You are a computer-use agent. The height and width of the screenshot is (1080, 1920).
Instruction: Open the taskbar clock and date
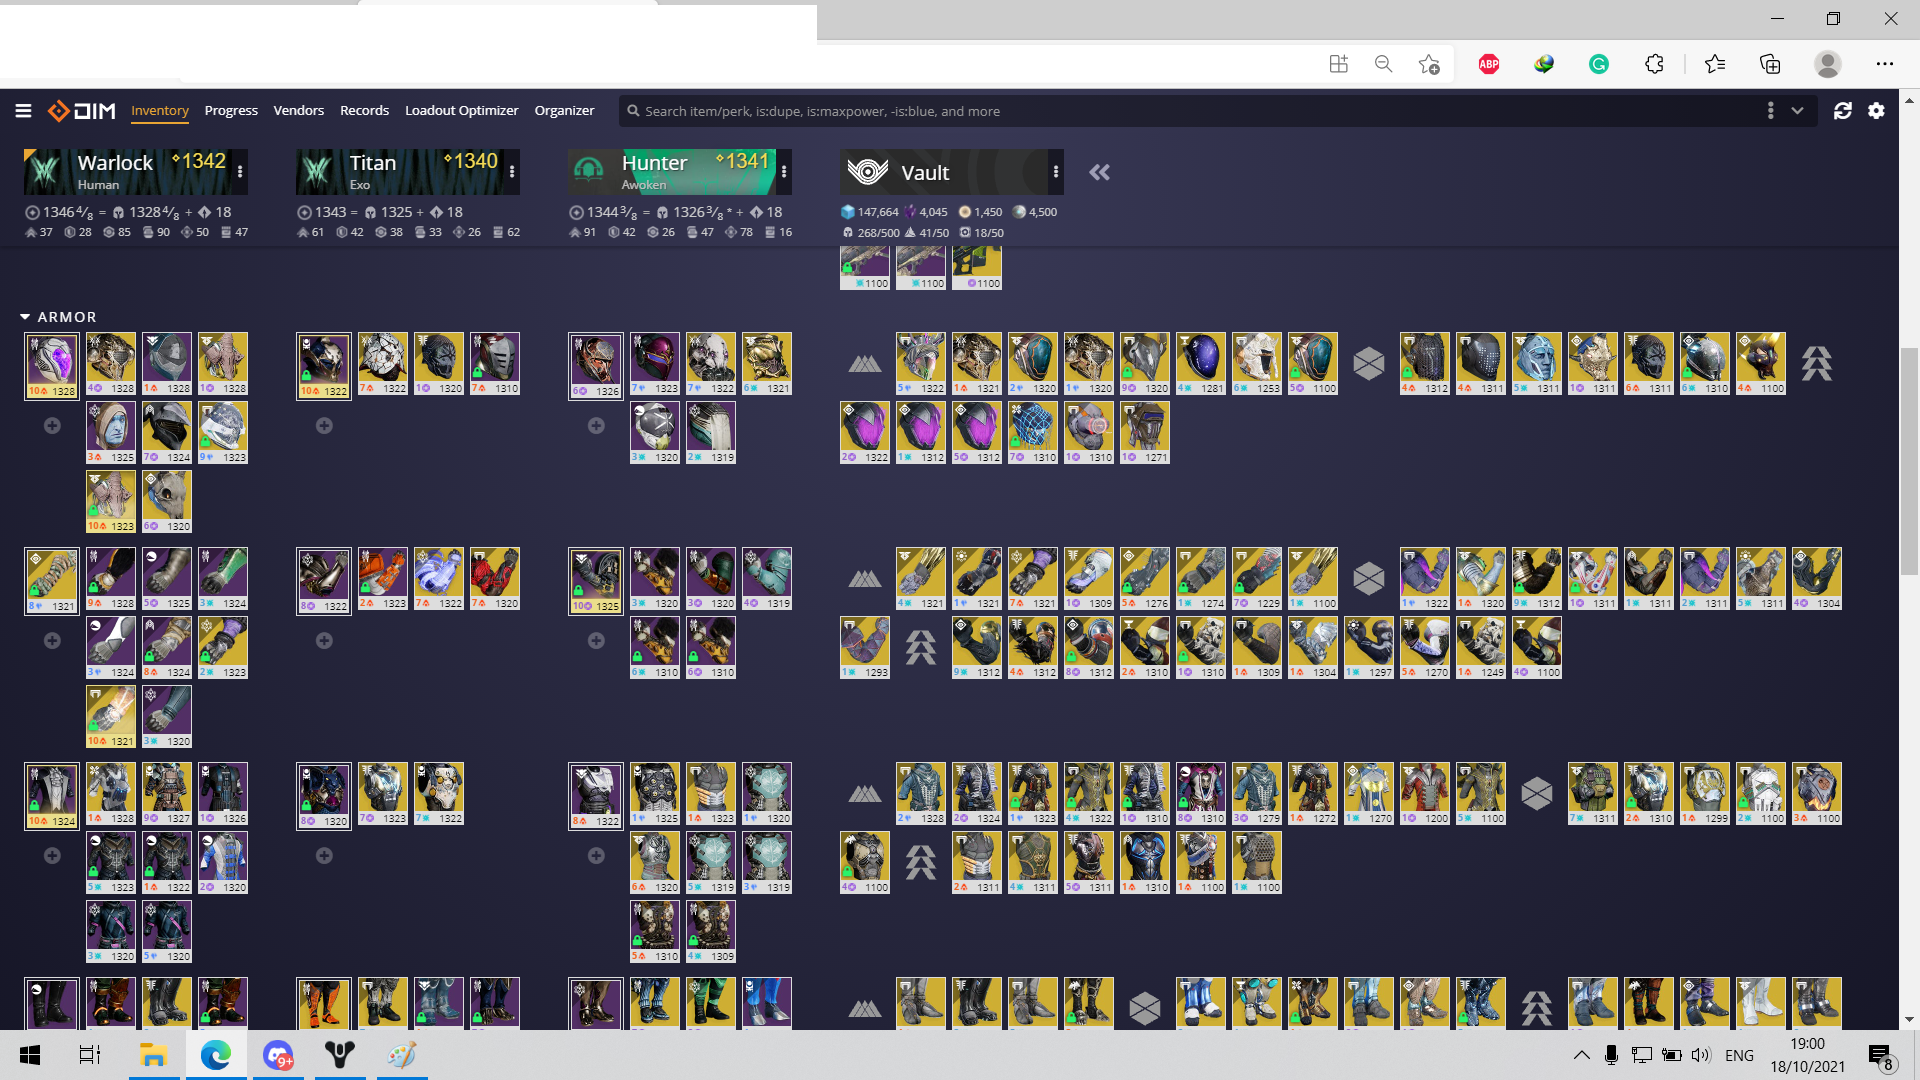1807,1055
